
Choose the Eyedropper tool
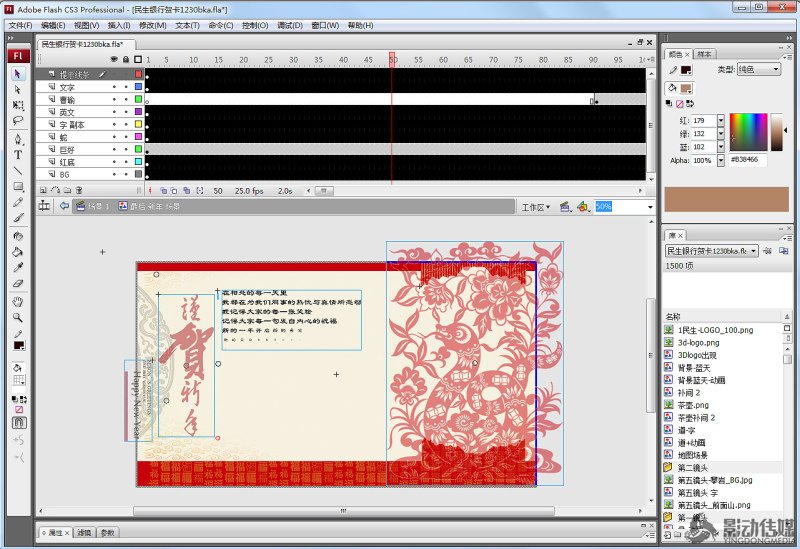[x=18, y=268]
